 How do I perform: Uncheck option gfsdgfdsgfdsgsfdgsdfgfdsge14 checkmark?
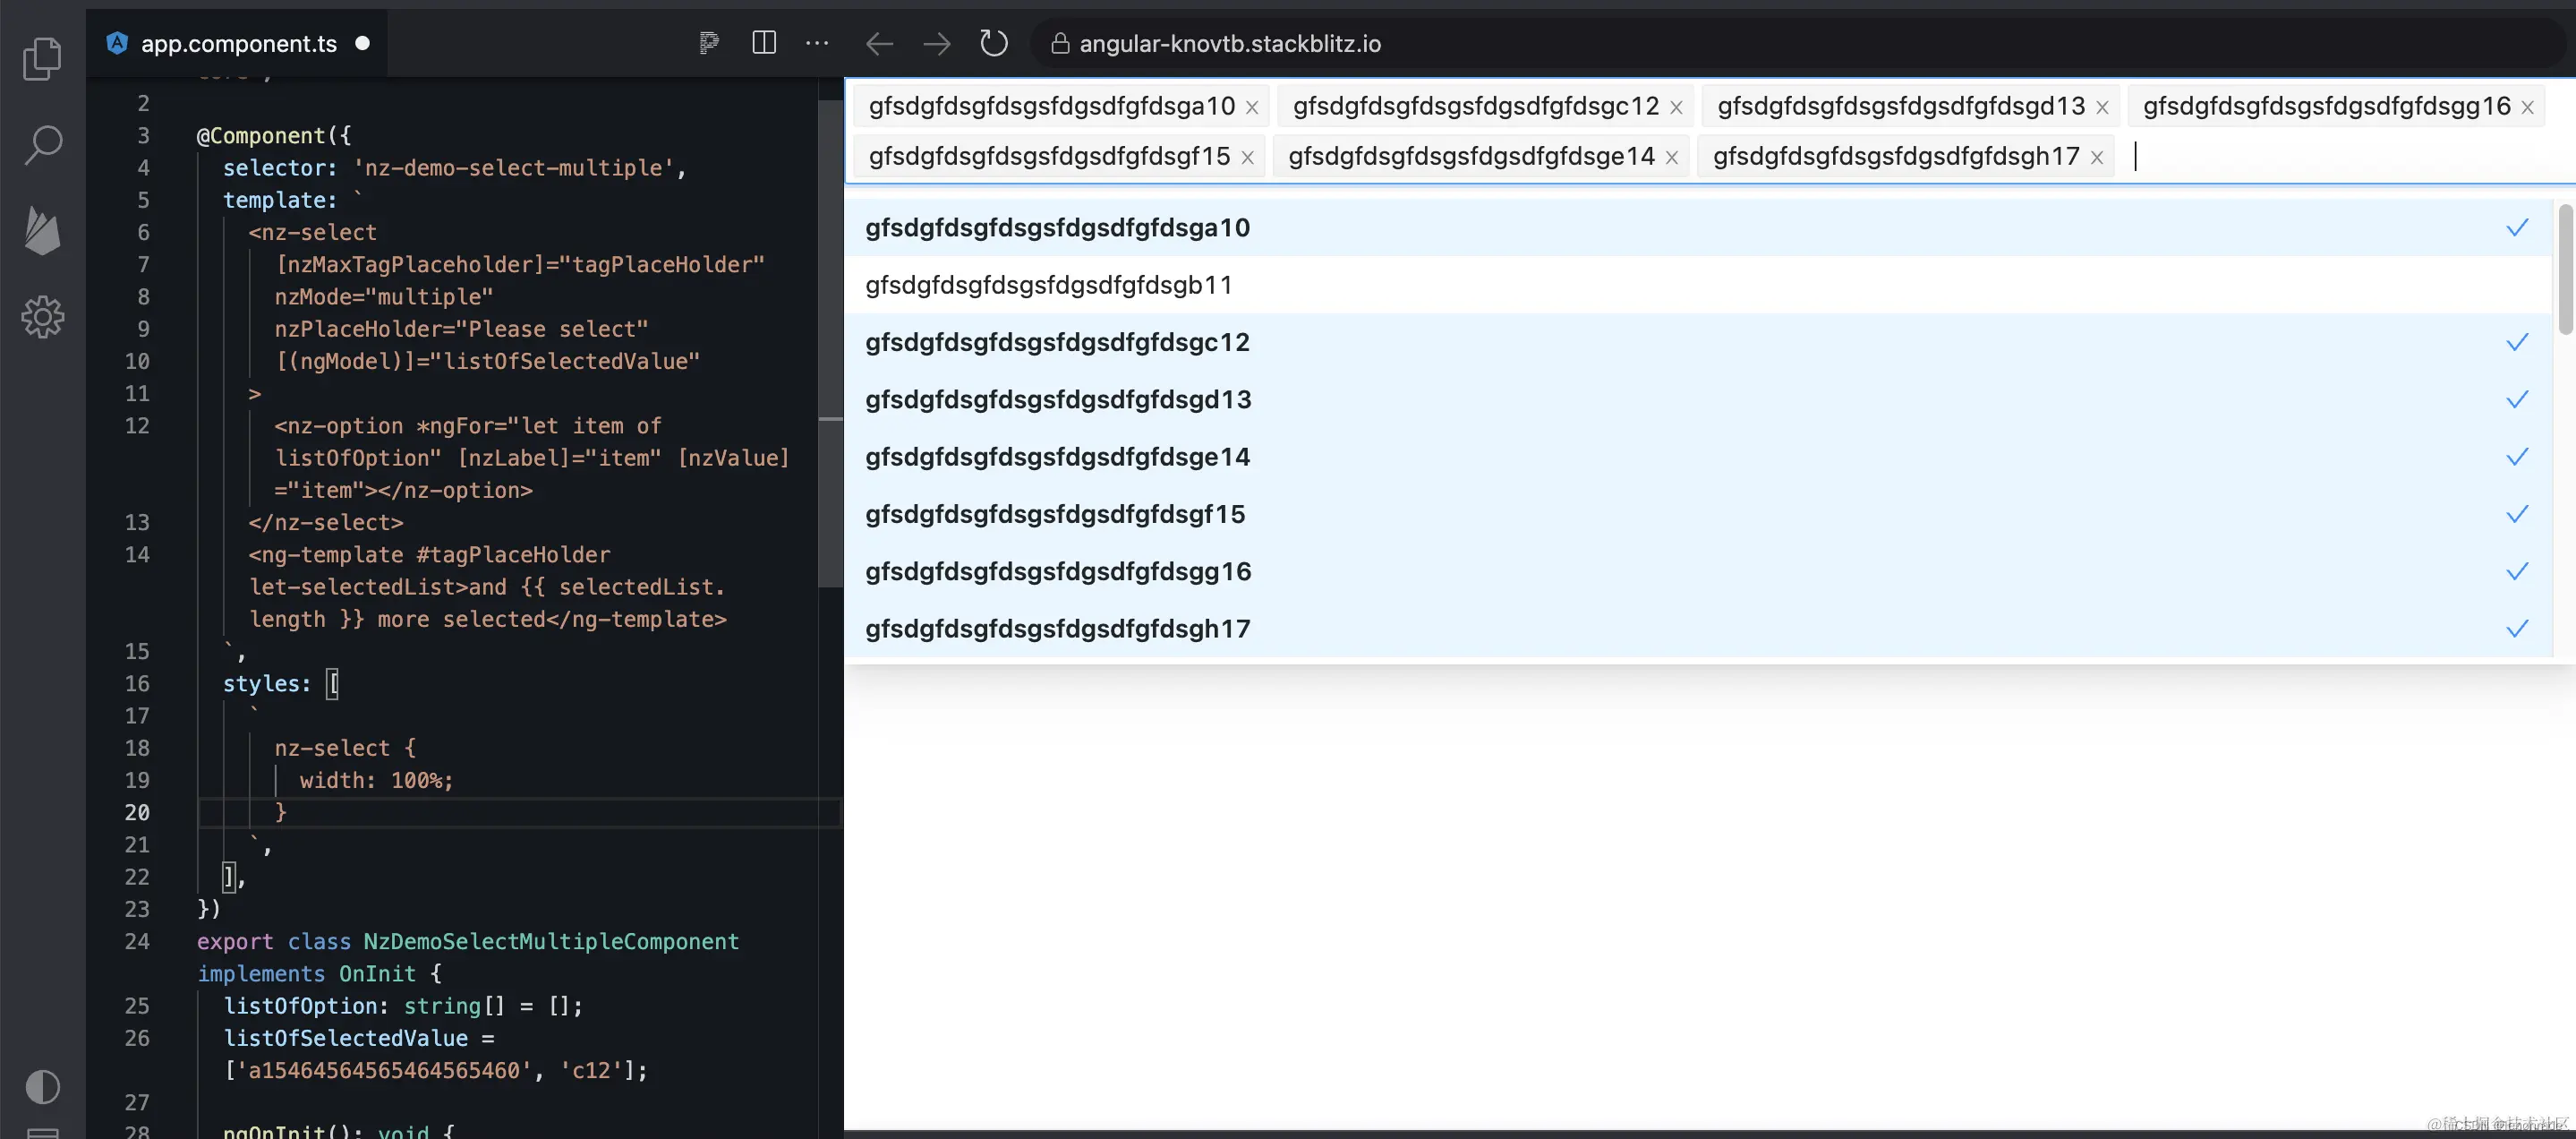click(2517, 457)
